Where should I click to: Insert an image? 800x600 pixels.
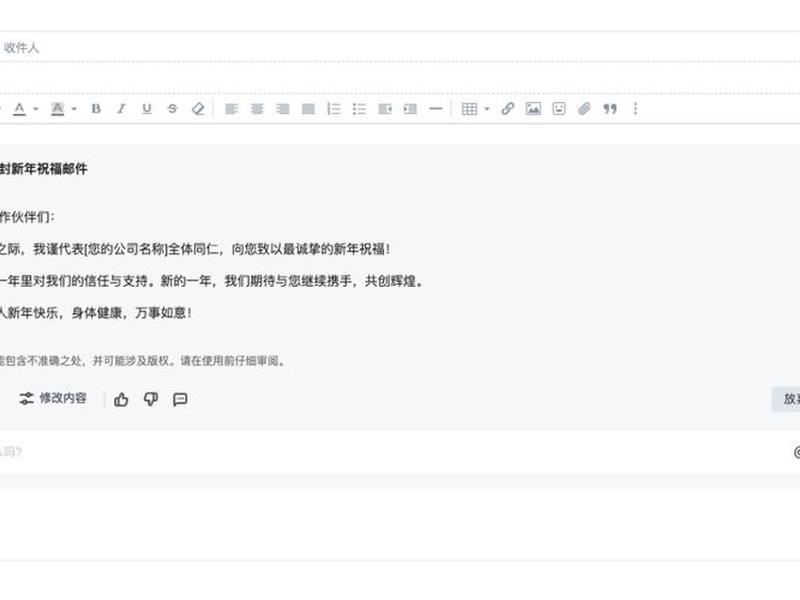coord(533,109)
